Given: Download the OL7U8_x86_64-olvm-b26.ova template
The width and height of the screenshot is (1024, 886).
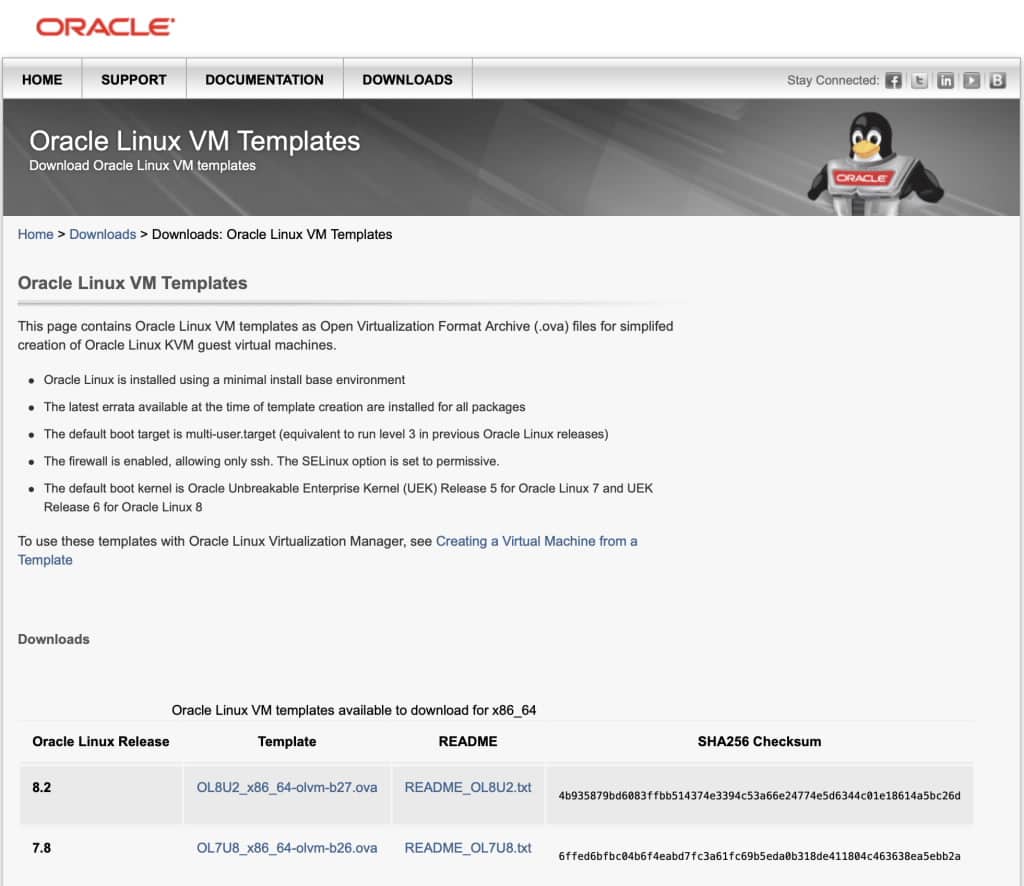Looking at the screenshot, I should tap(287, 847).
